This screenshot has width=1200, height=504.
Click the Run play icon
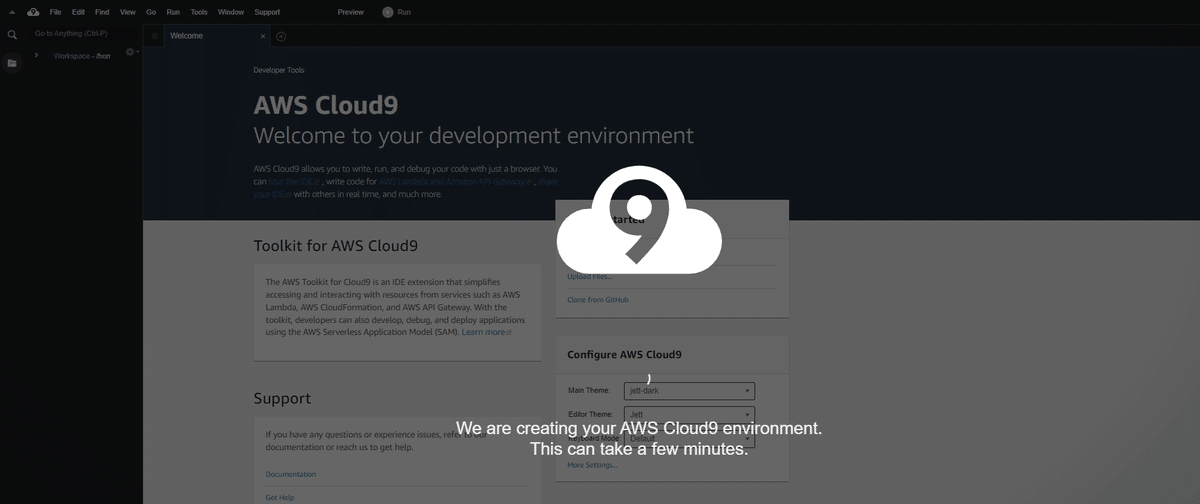click(x=388, y=12)
